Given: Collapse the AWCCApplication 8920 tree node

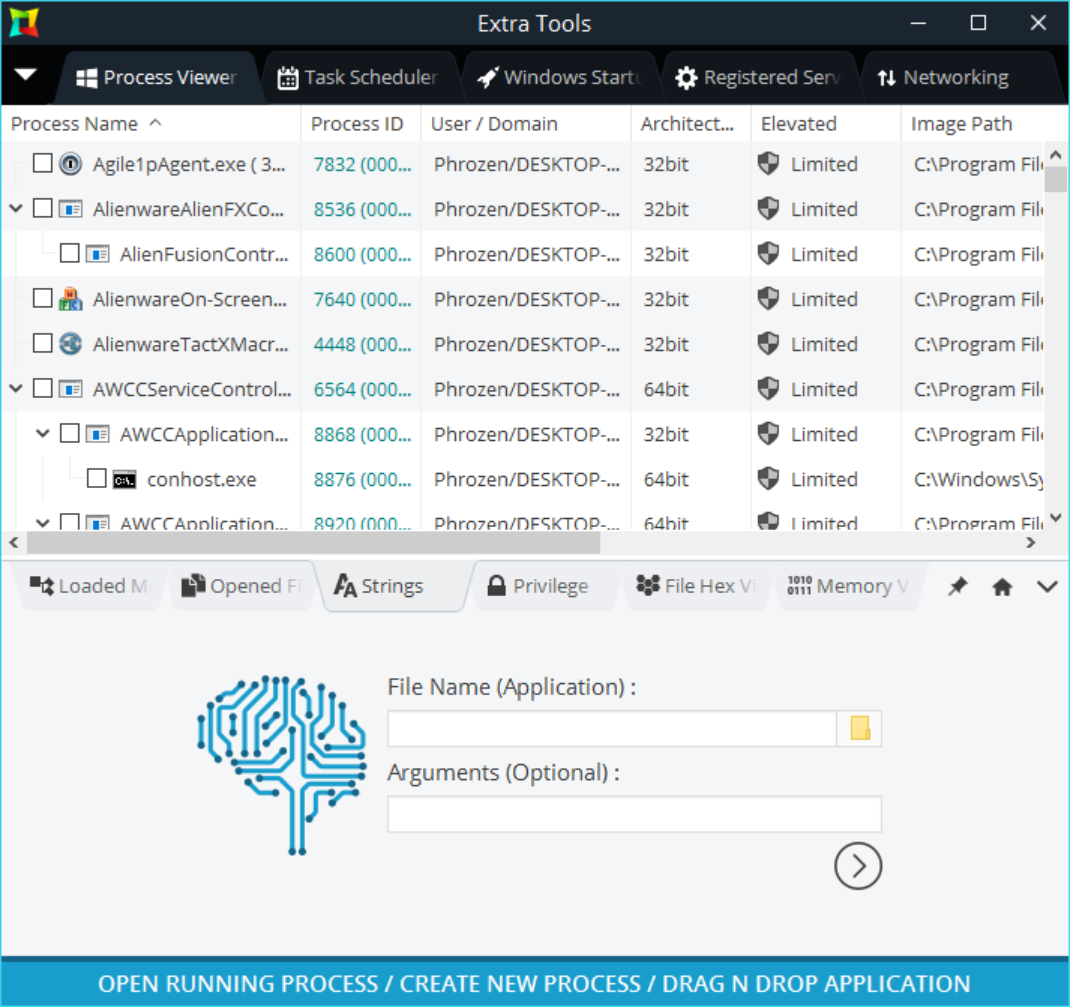Looking at the screenshot, I should coord(43,523).
